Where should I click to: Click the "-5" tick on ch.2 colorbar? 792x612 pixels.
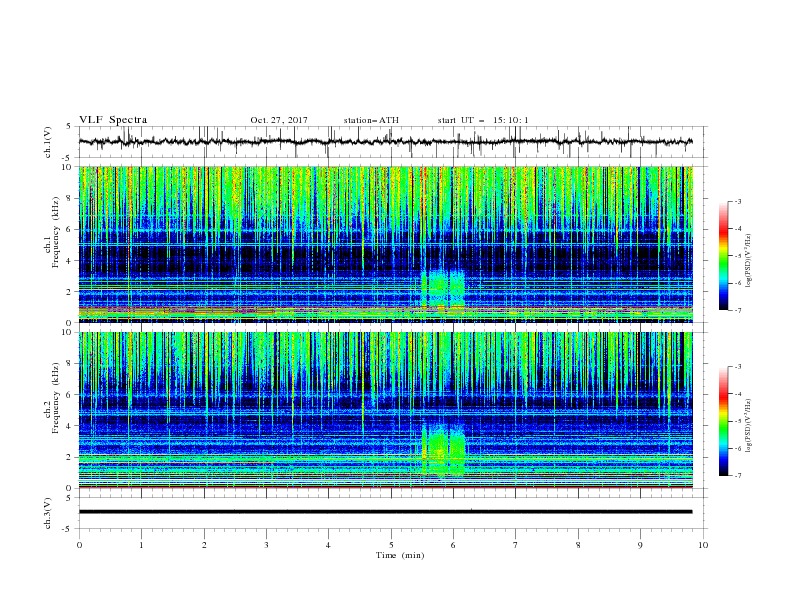(737, 421)
